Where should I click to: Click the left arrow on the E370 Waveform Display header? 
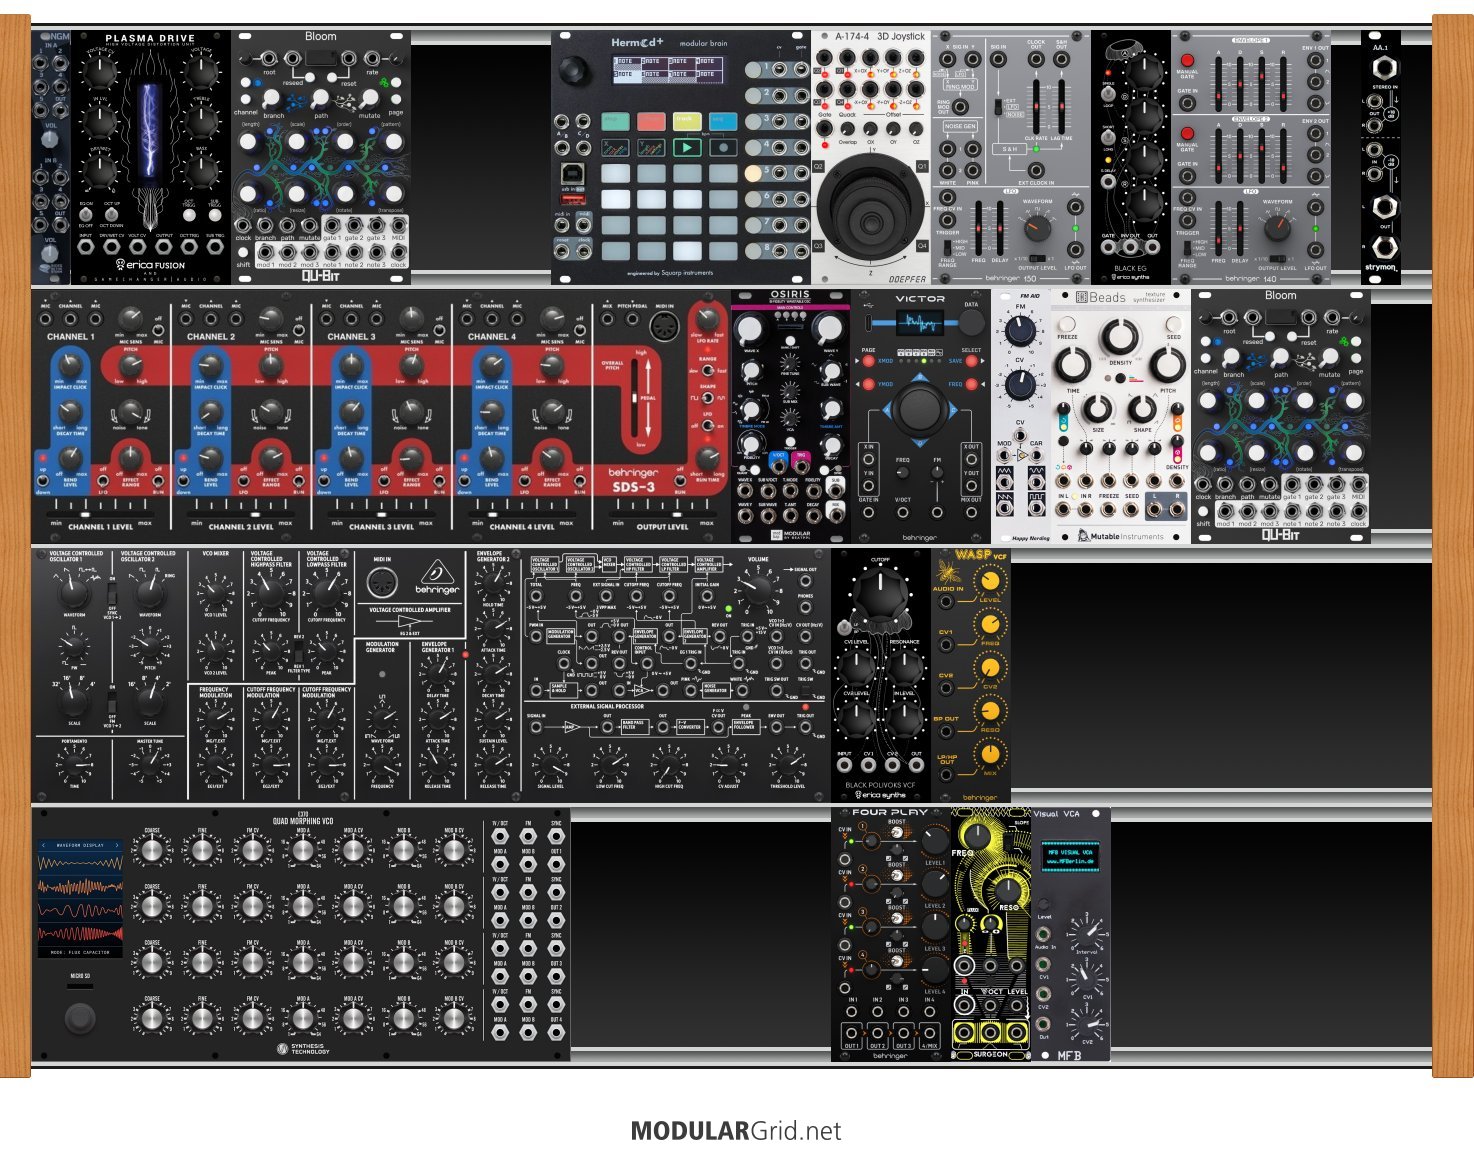pos(44,845)
